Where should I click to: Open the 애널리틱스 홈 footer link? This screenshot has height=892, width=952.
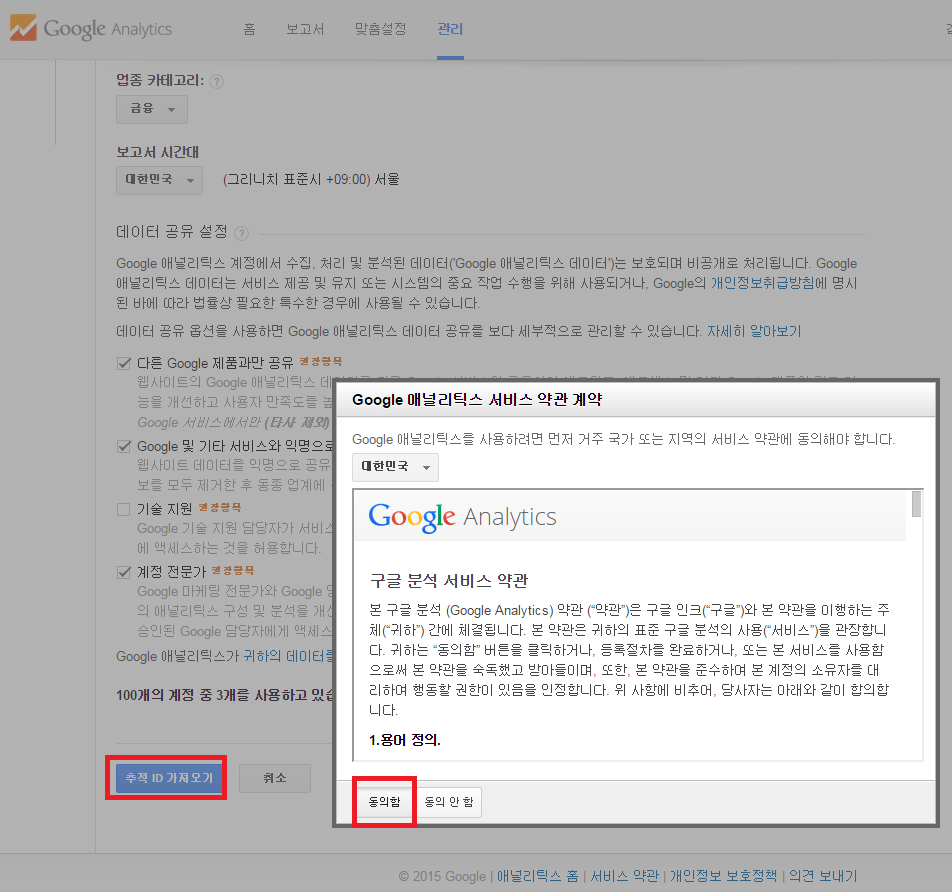click(537, 876)
